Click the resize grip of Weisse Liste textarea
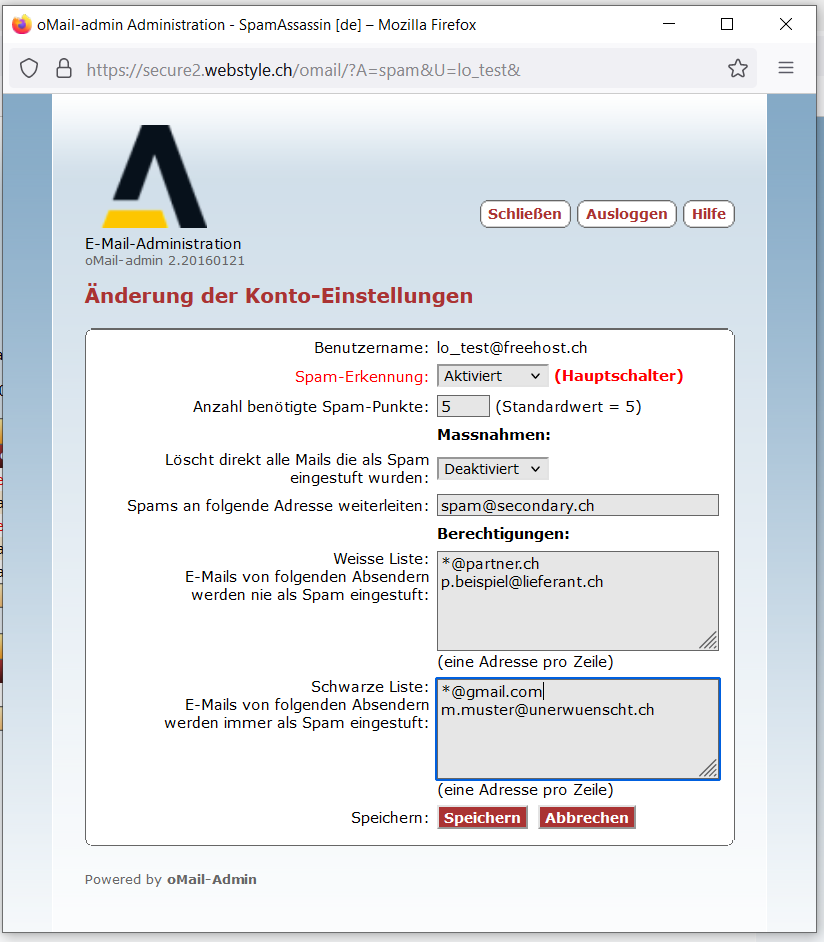 (708, 640)
